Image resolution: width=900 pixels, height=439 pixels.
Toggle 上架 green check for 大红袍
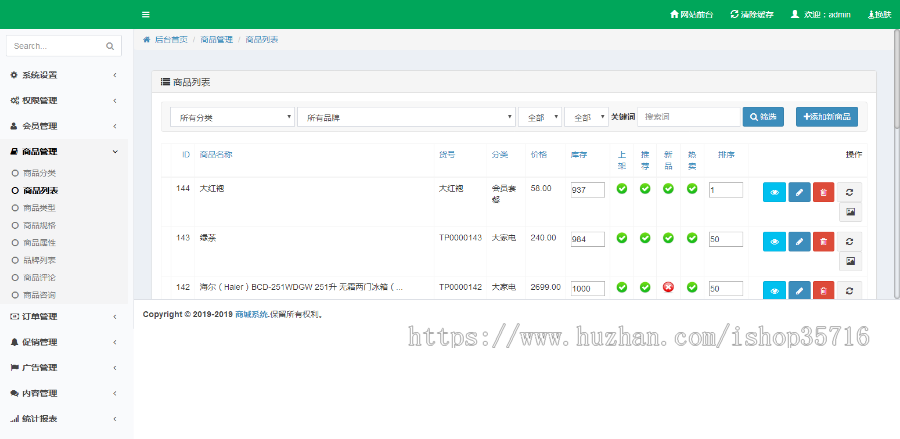pyautogui.click(x=621, y=188)
